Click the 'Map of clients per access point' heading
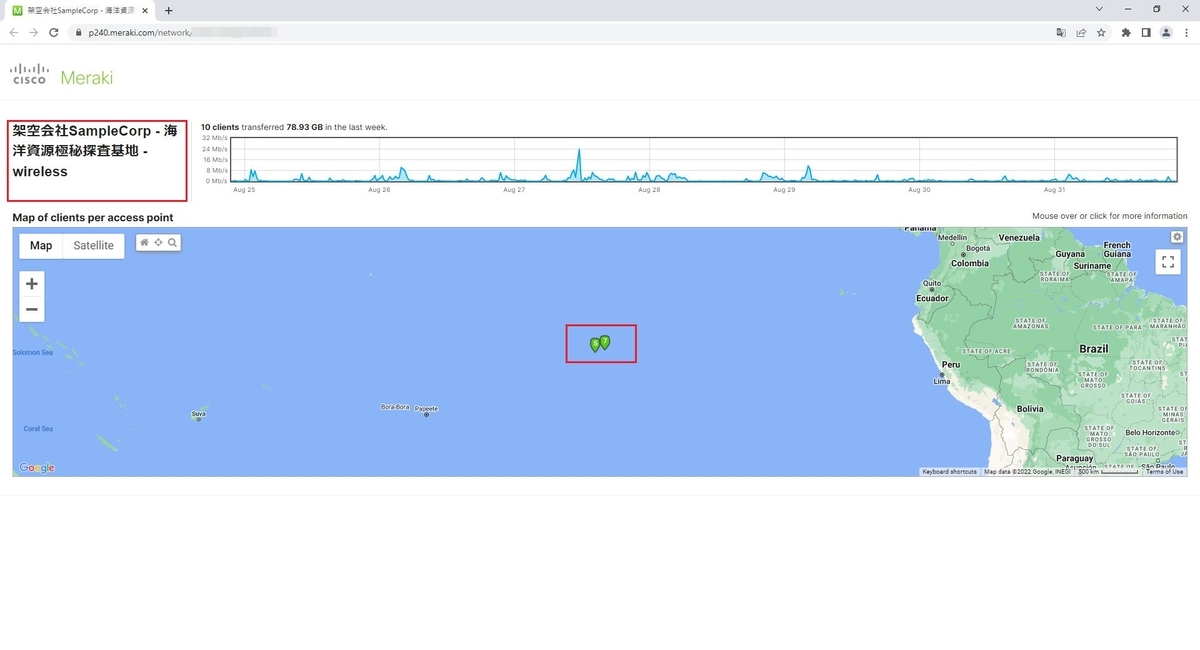 click(93, 217)
